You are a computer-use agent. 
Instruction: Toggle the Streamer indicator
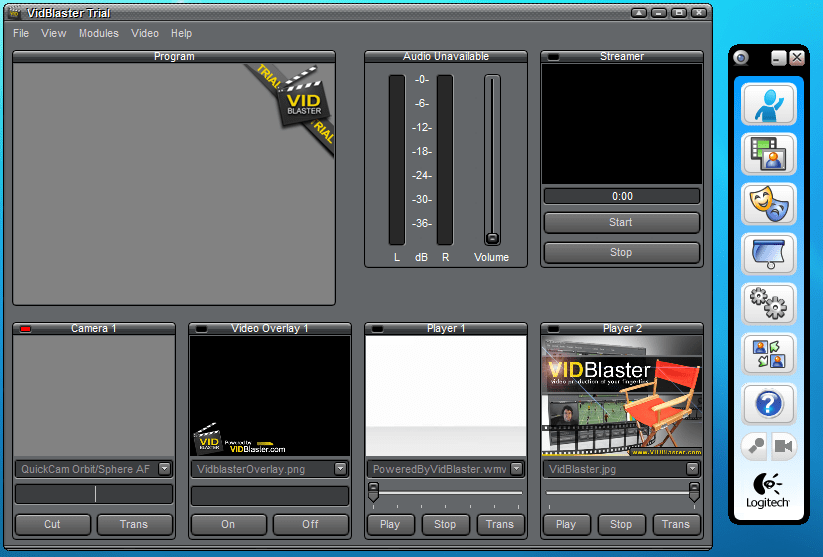click(553, 57)
